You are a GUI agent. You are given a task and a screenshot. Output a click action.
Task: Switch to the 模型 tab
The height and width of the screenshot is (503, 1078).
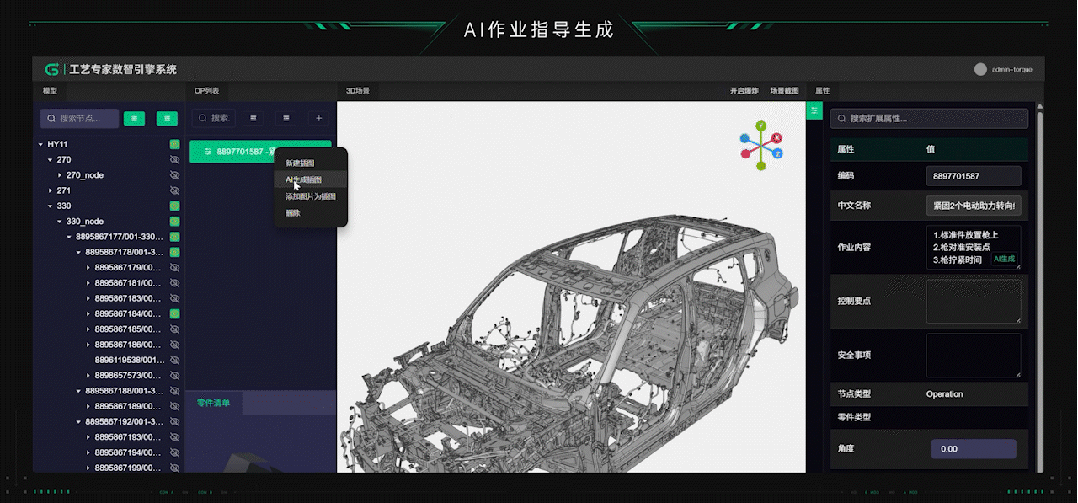point(50,91)
